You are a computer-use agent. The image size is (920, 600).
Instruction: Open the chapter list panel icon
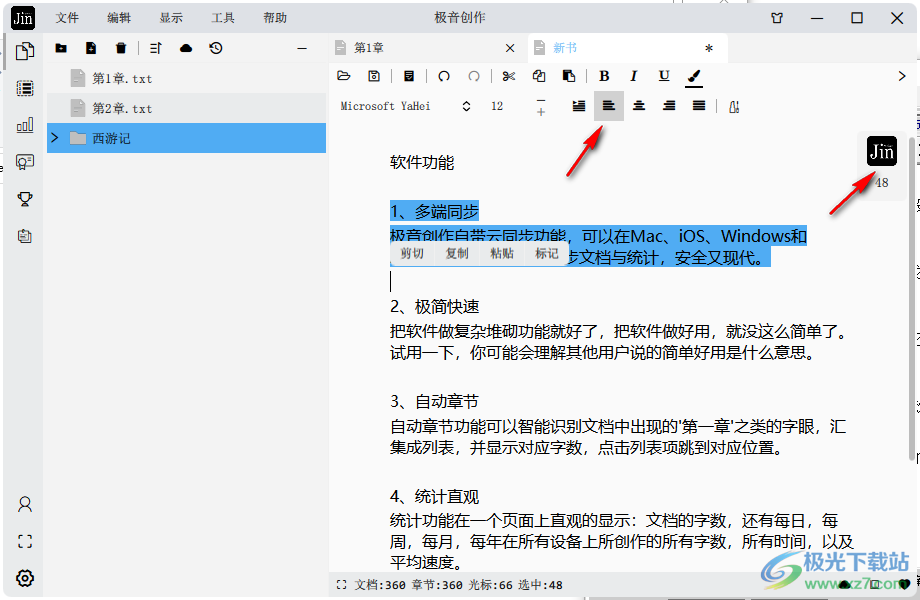pyautogui.click(x=25, y=88)
